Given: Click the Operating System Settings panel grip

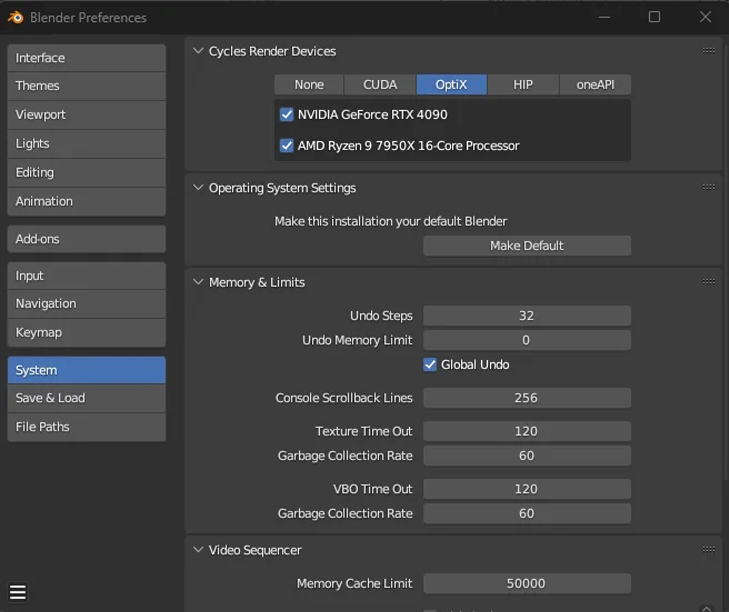Looking at the screenshot, I should pyautogui.click(x=708, y=188).
